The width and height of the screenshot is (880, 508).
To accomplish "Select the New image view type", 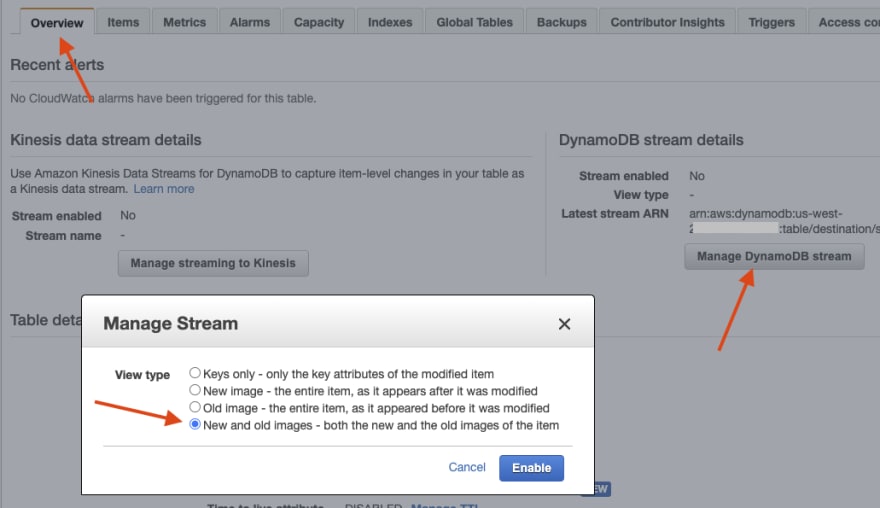I will [x=195, y=390].
